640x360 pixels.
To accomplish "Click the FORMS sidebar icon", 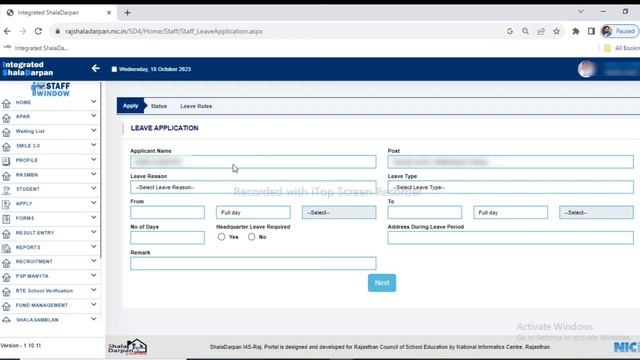I will click(x=6, y=219).
